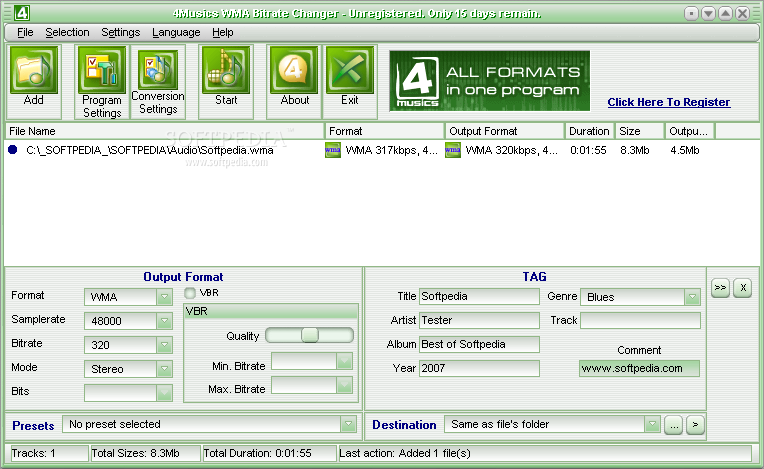Click the Size column header
764x469 pixels.
[639, 131]
